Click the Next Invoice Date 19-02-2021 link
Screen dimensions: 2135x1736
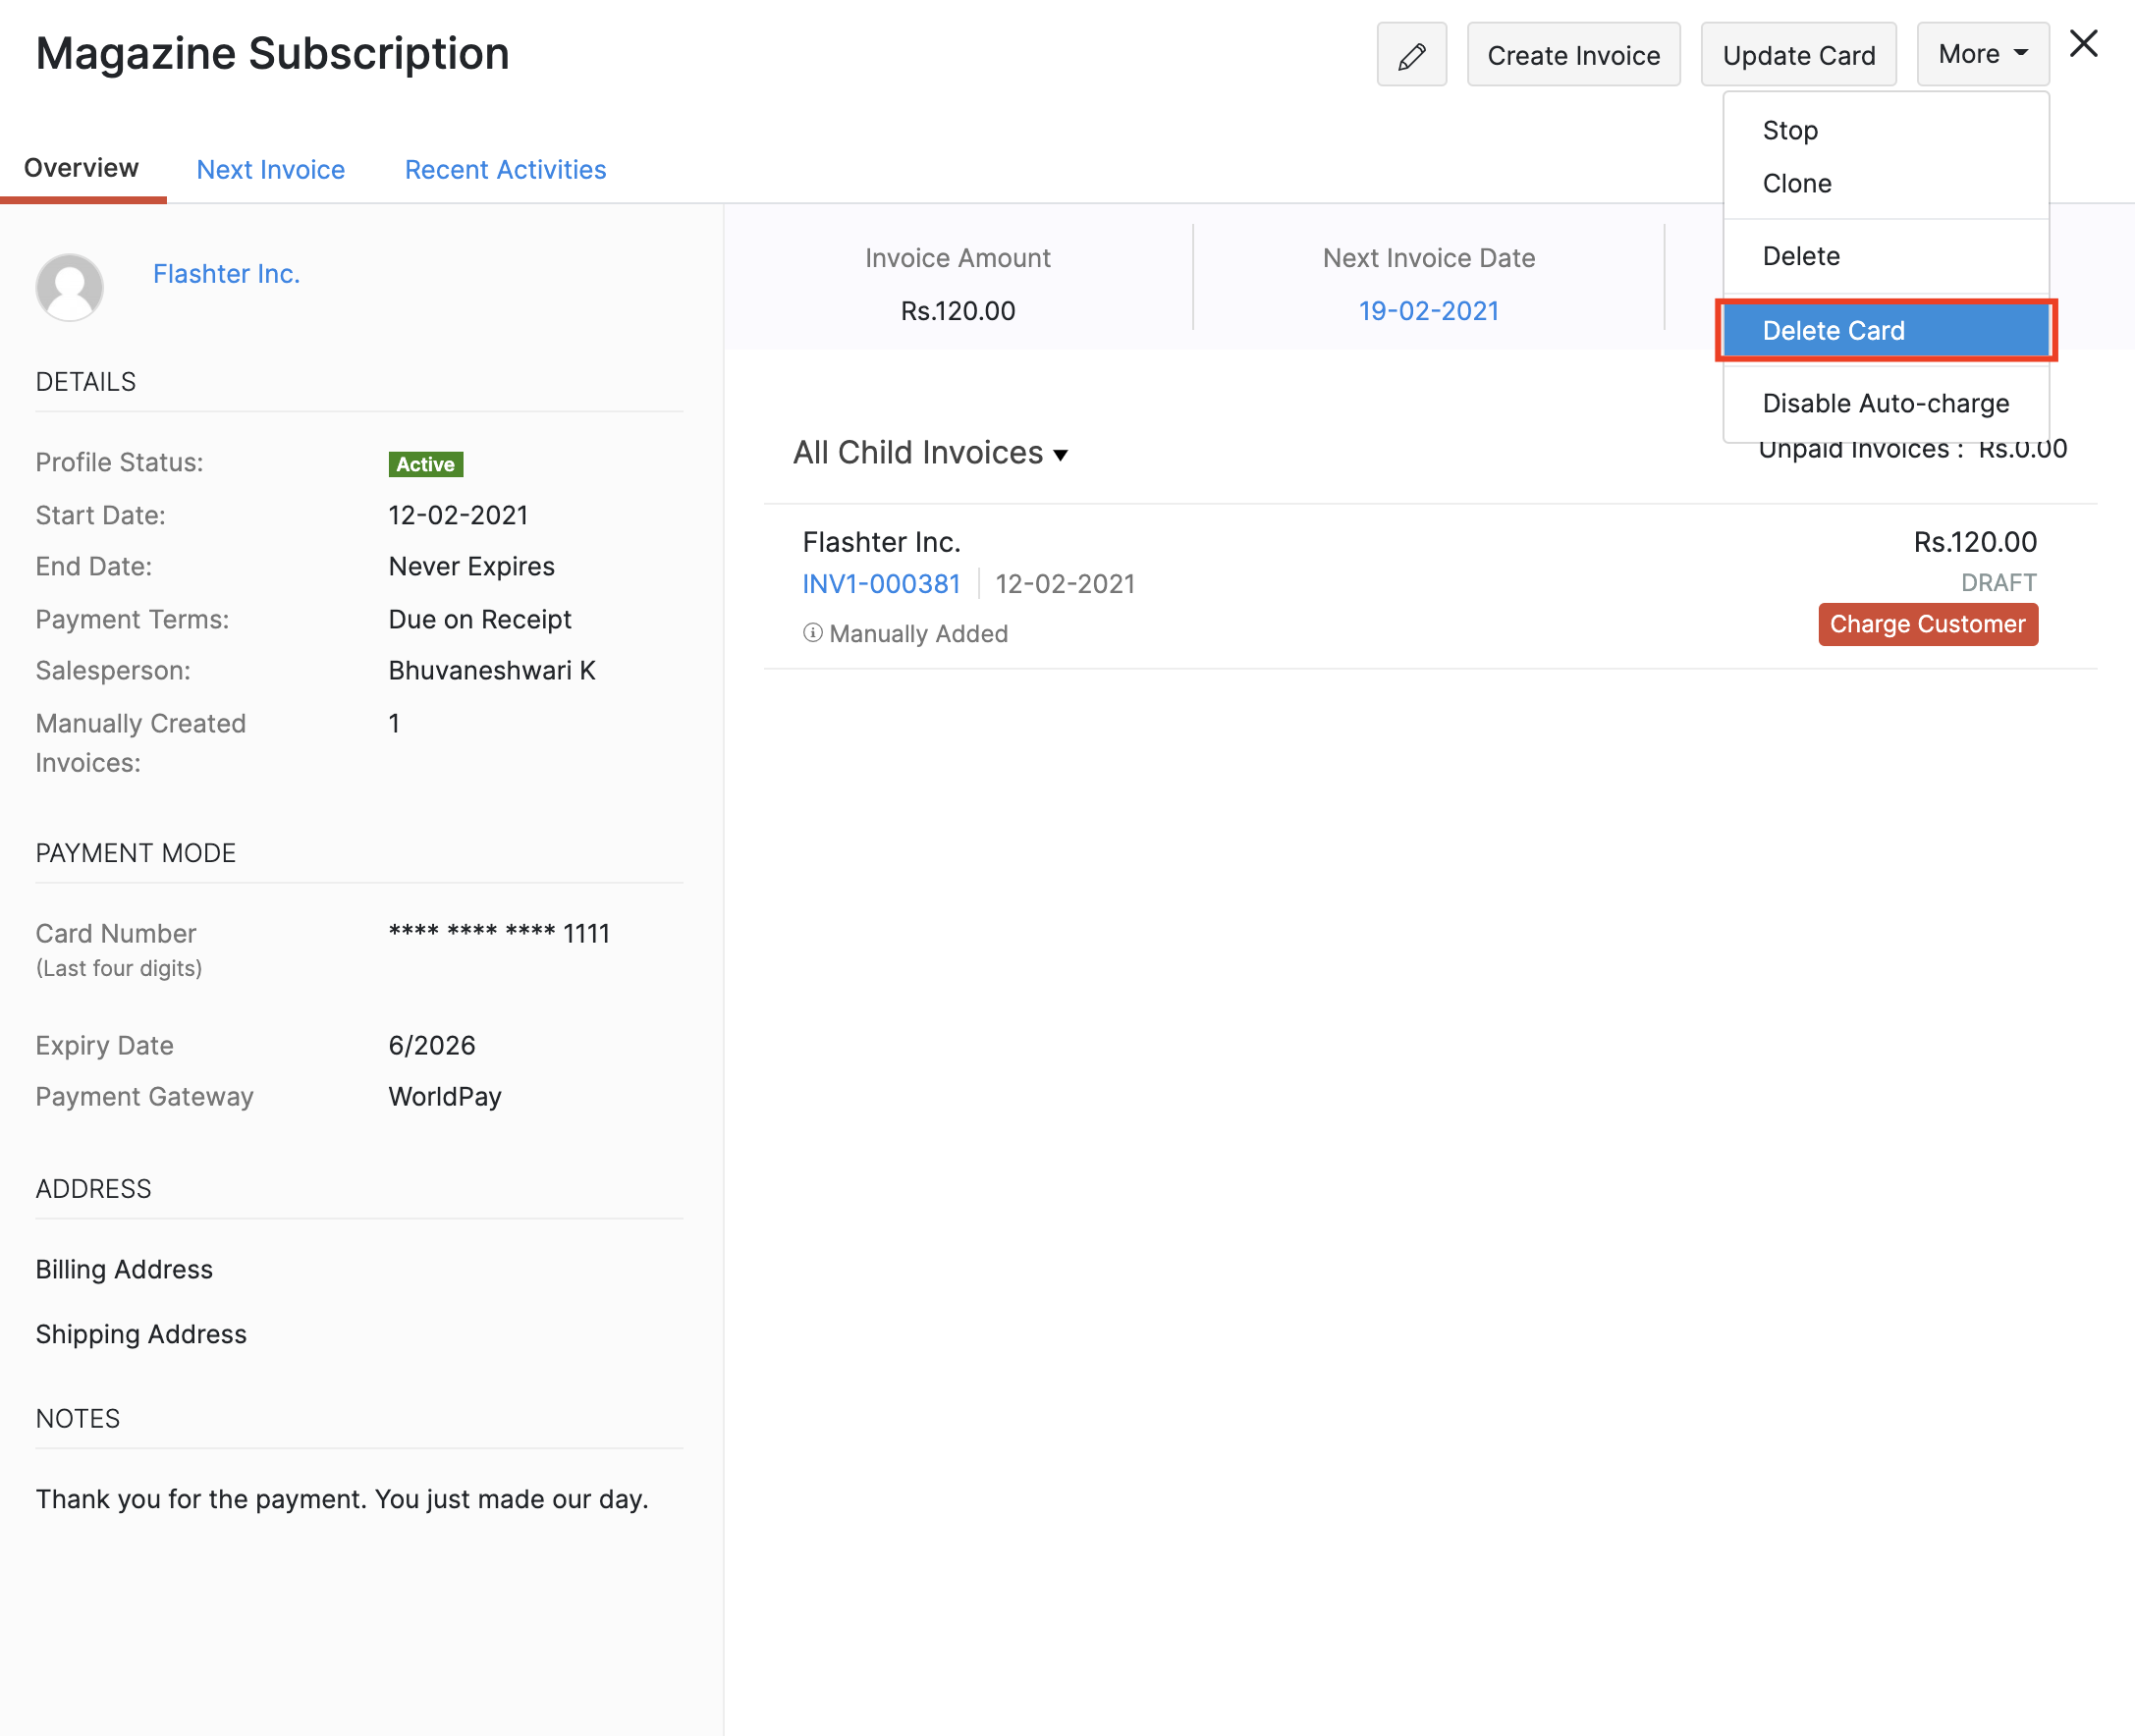(1430, 308)
